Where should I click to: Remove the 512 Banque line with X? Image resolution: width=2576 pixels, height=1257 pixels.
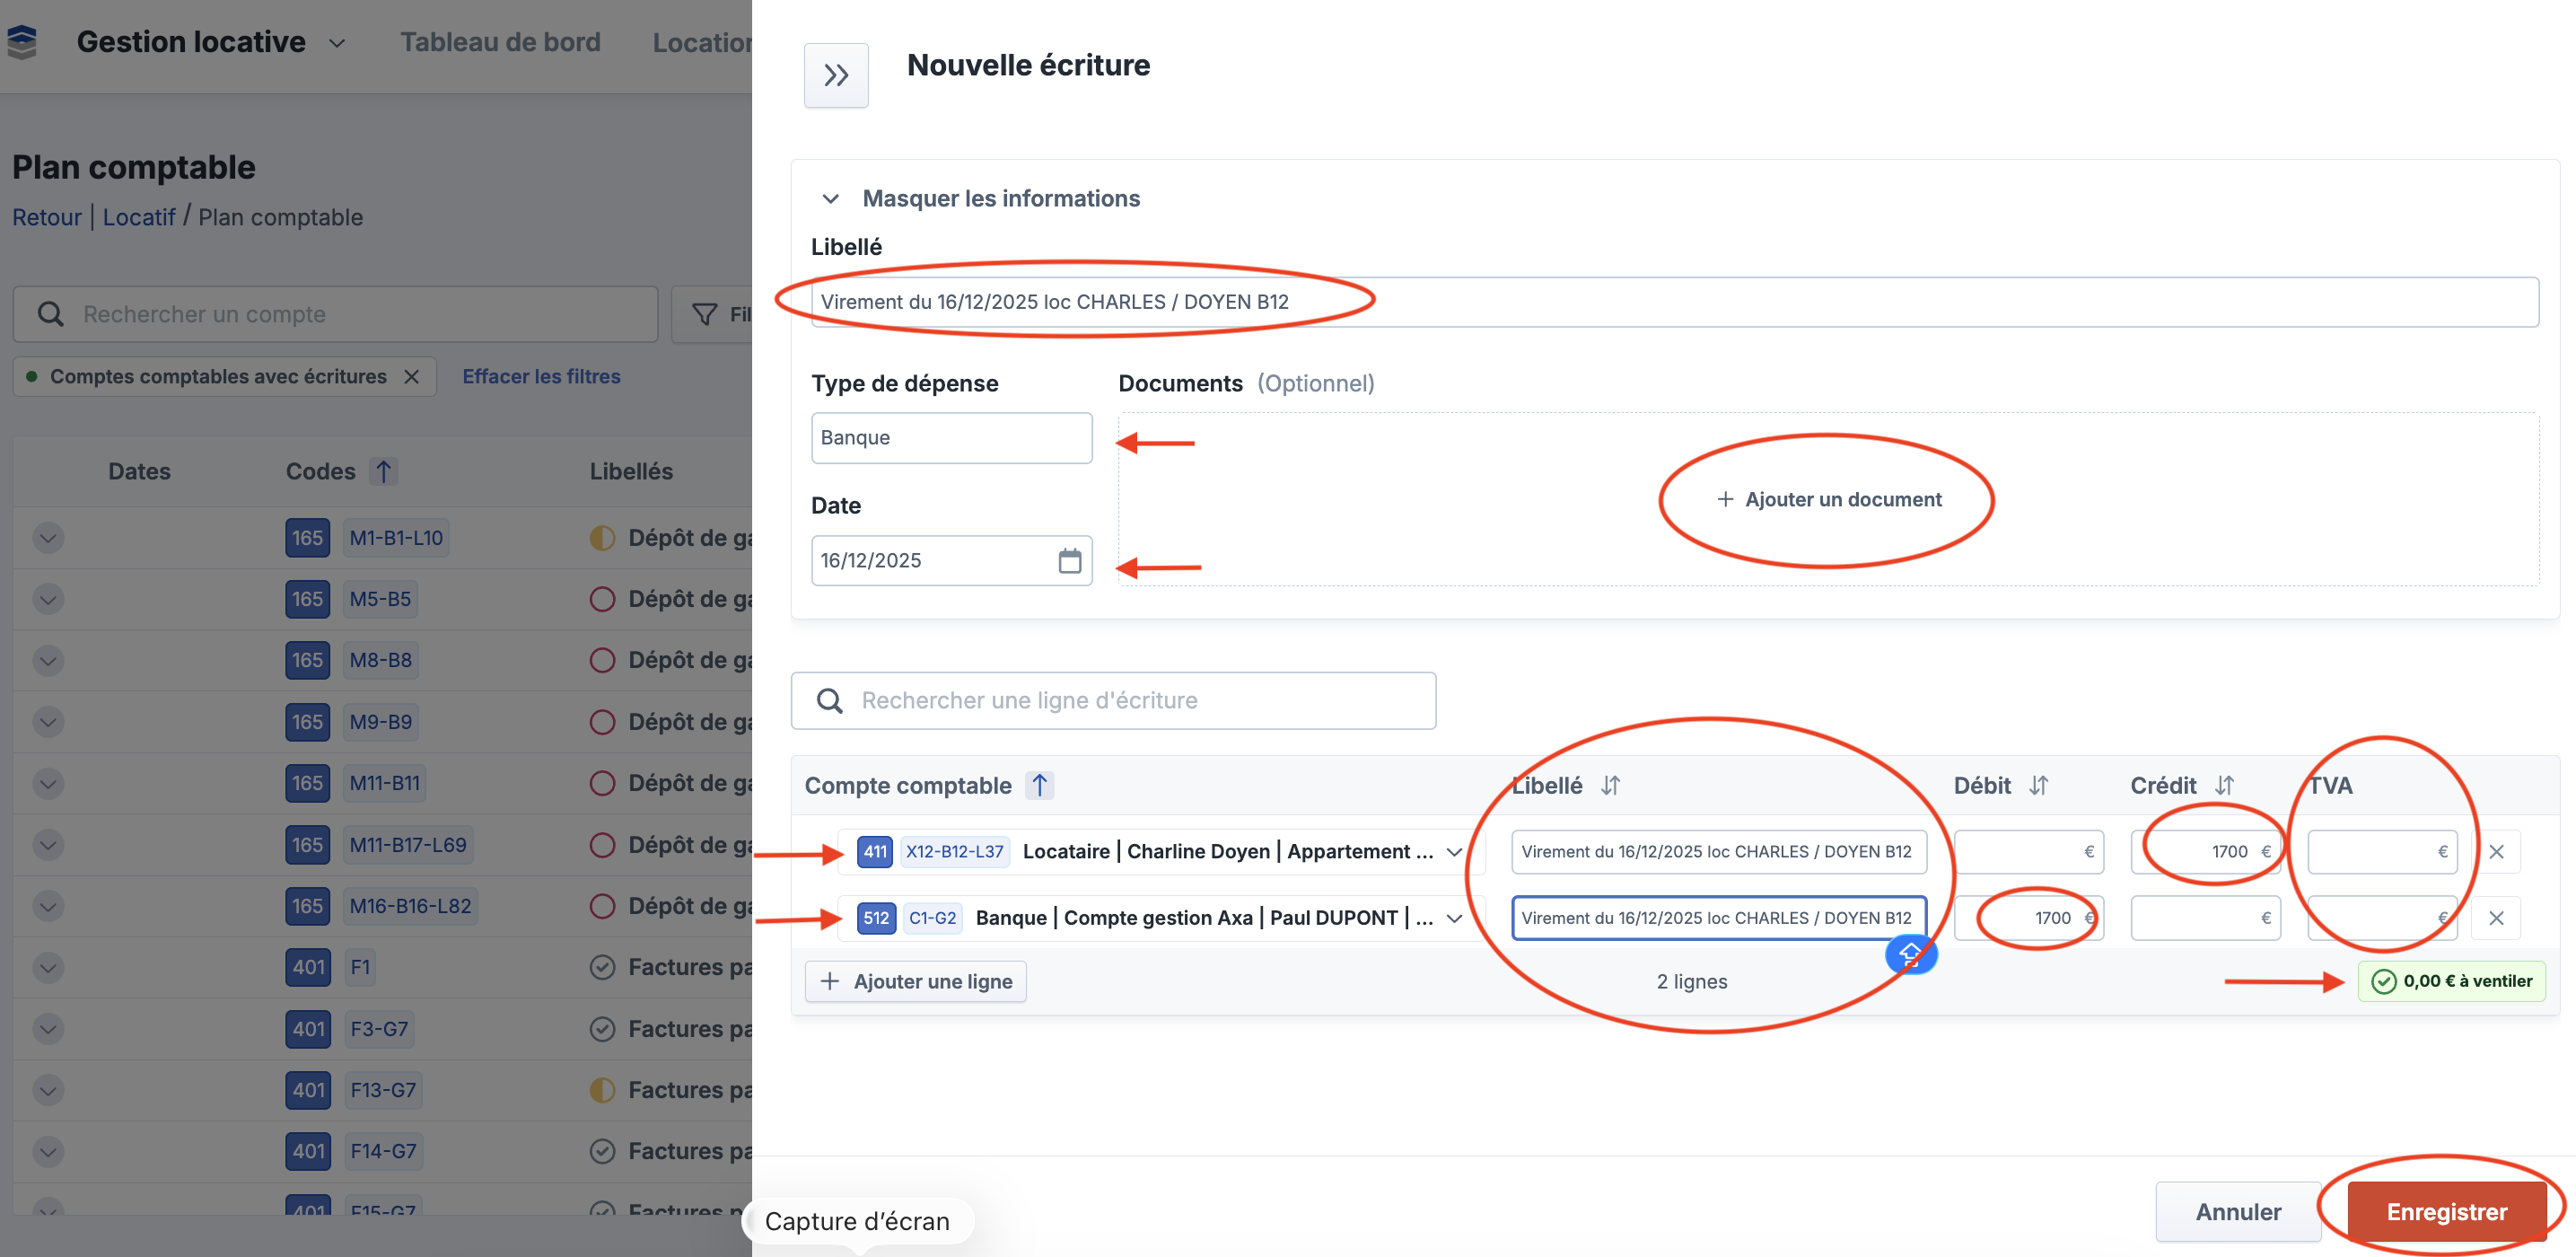pyautogui.click(x=2495, y=918)
